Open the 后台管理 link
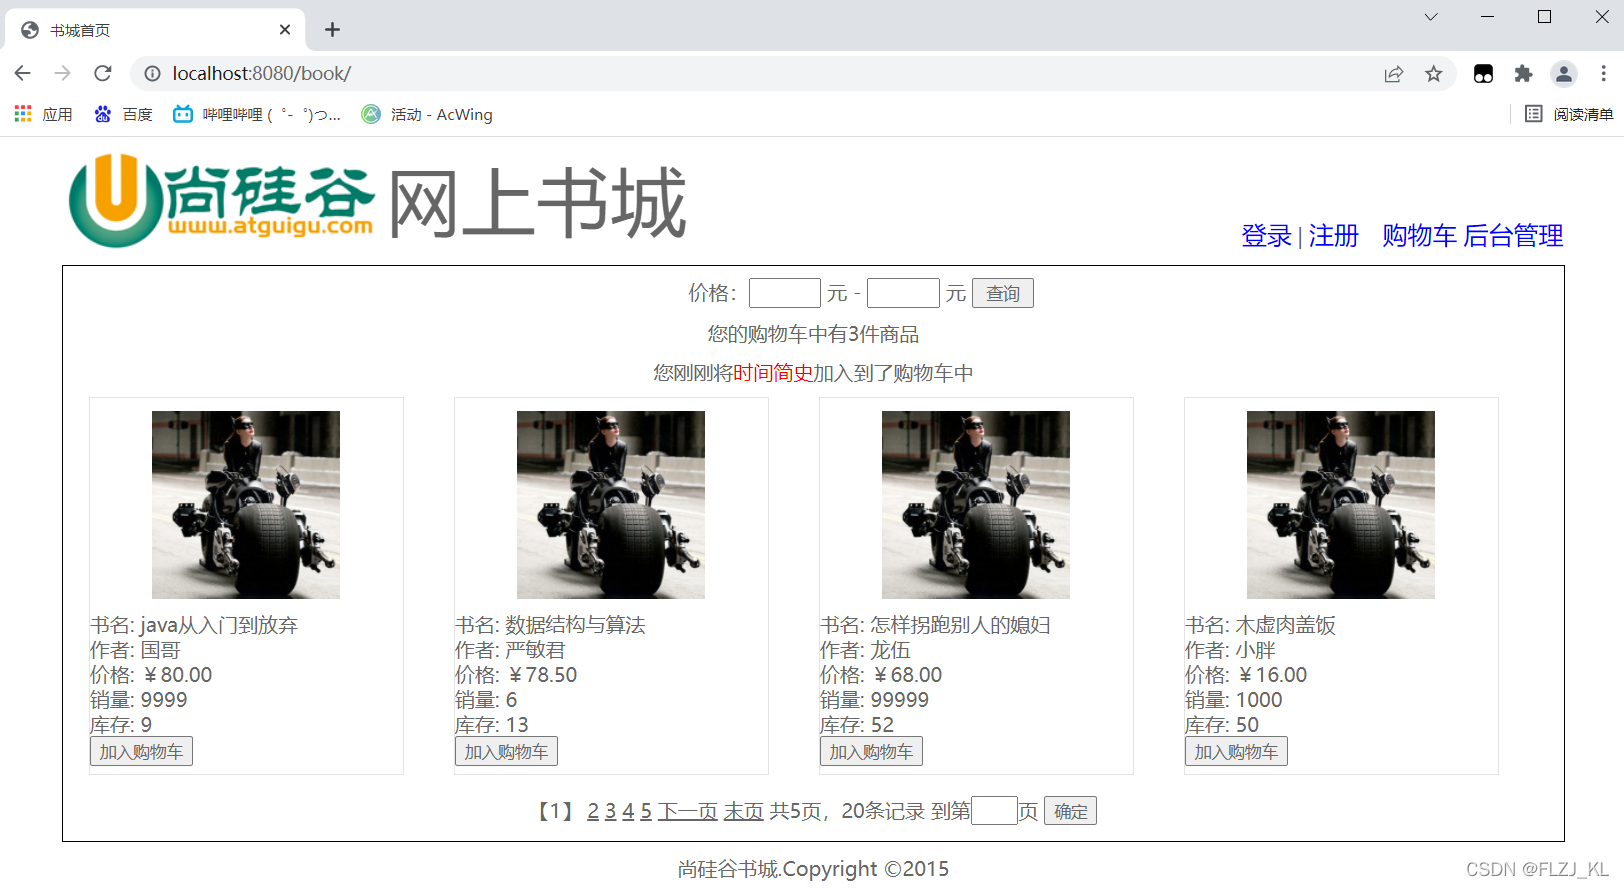This screenshot has width=1624, height=888. pyautogui.click(x=1513, y=236)
